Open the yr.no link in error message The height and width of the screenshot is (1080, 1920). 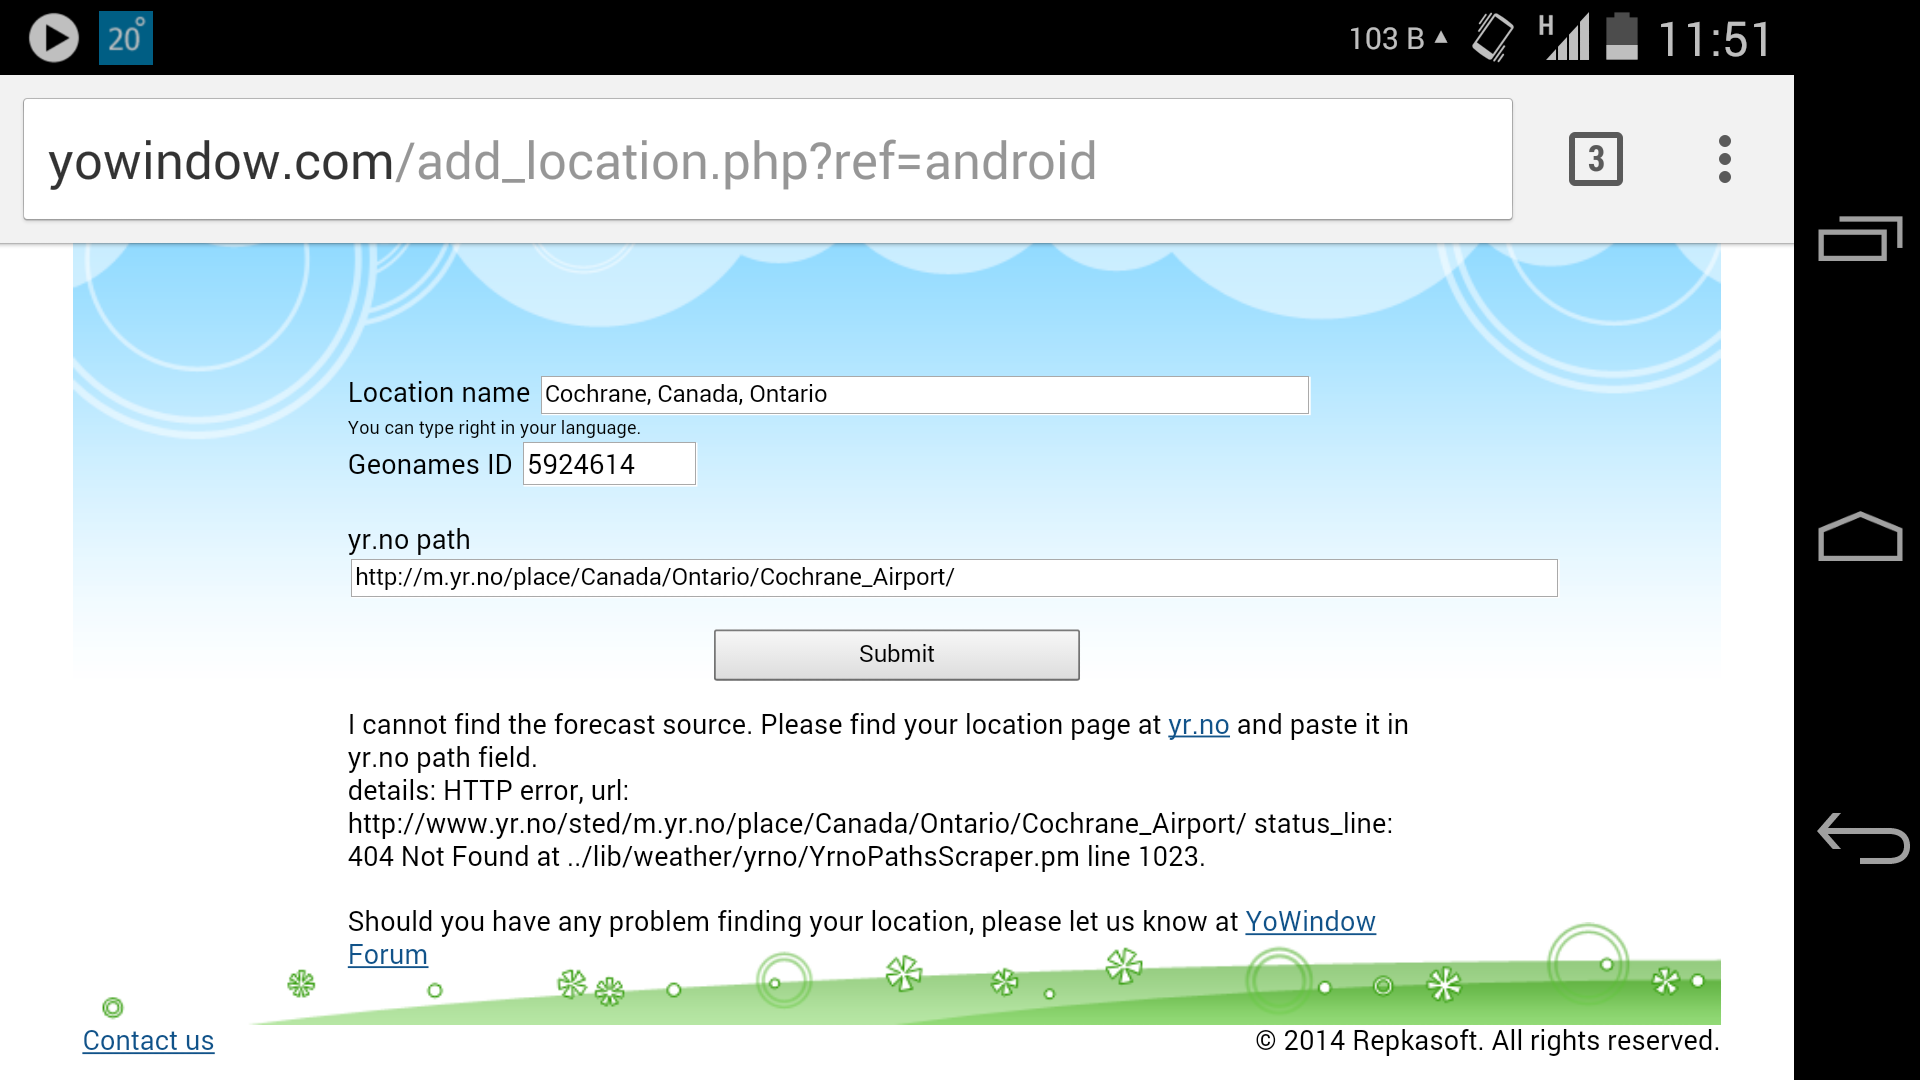[x=1198, y=724]
